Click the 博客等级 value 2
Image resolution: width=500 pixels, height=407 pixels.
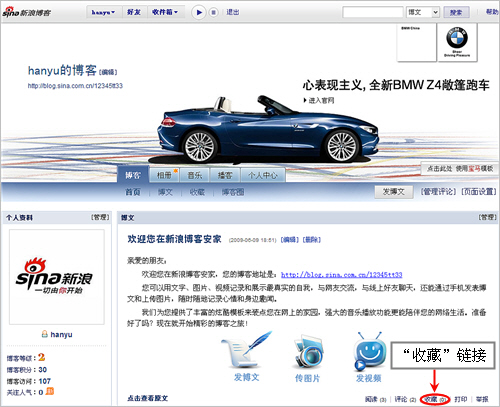[41, 357]
